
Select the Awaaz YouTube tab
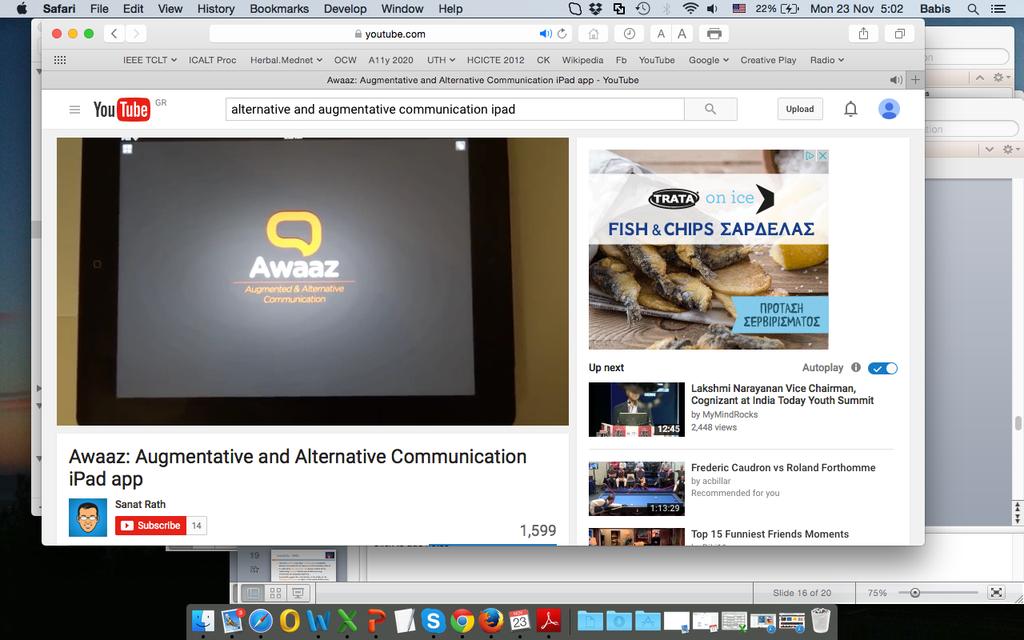pos(483,80)
